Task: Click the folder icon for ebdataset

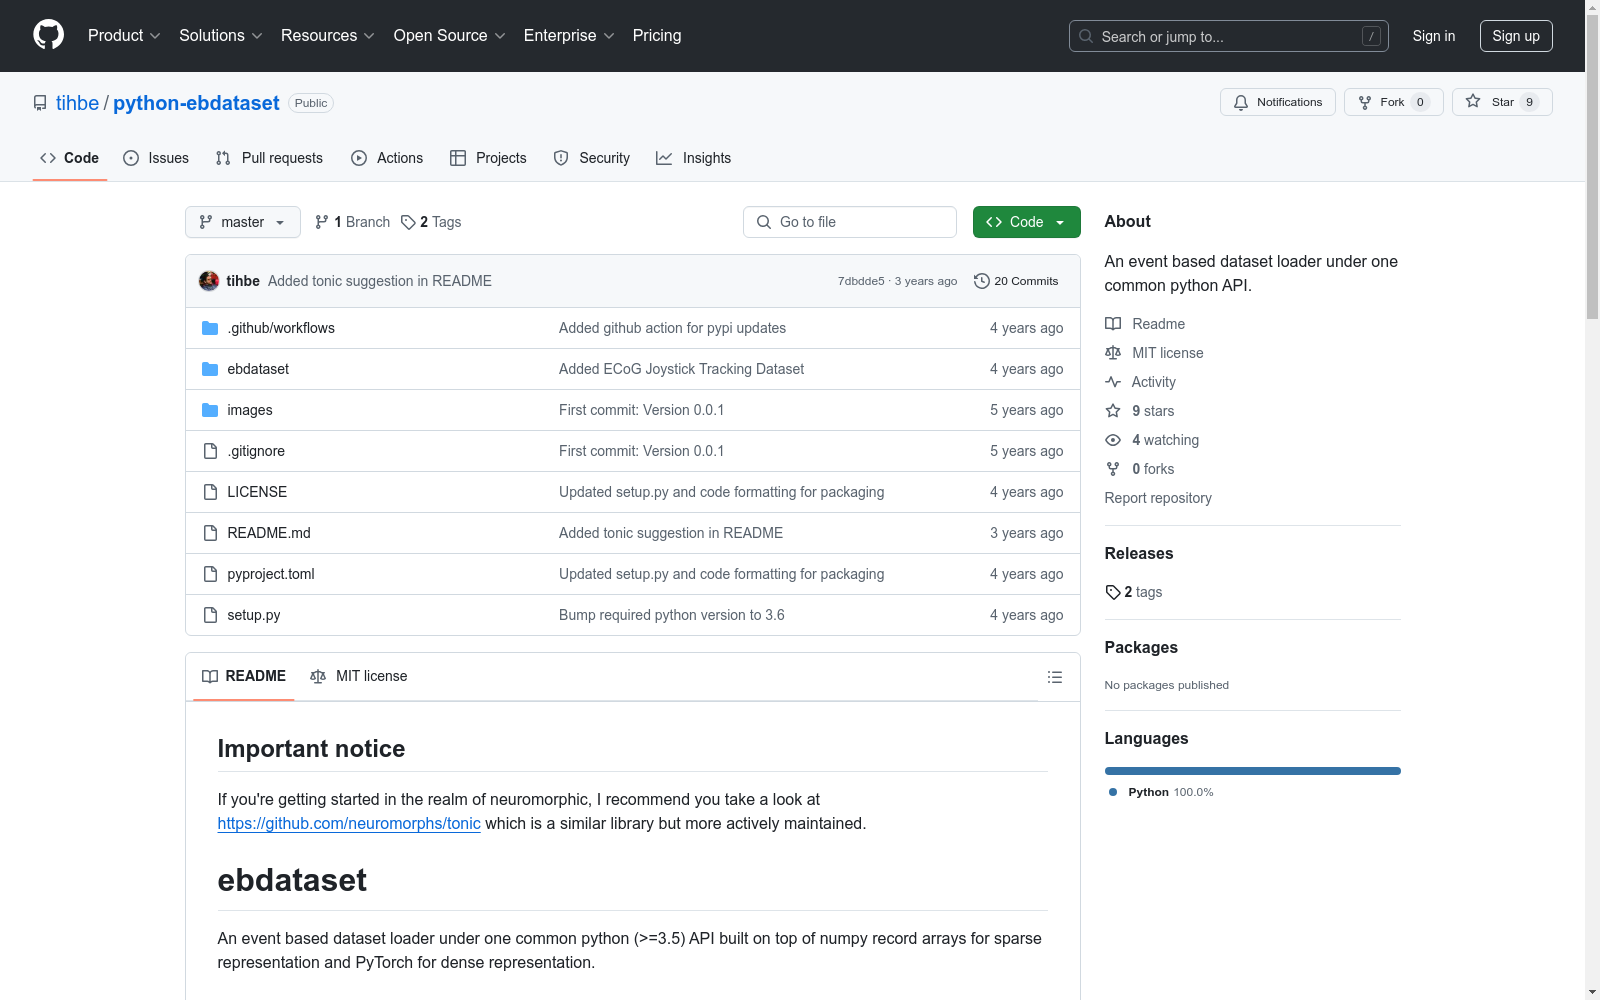Action: click(x=210, y=369)
